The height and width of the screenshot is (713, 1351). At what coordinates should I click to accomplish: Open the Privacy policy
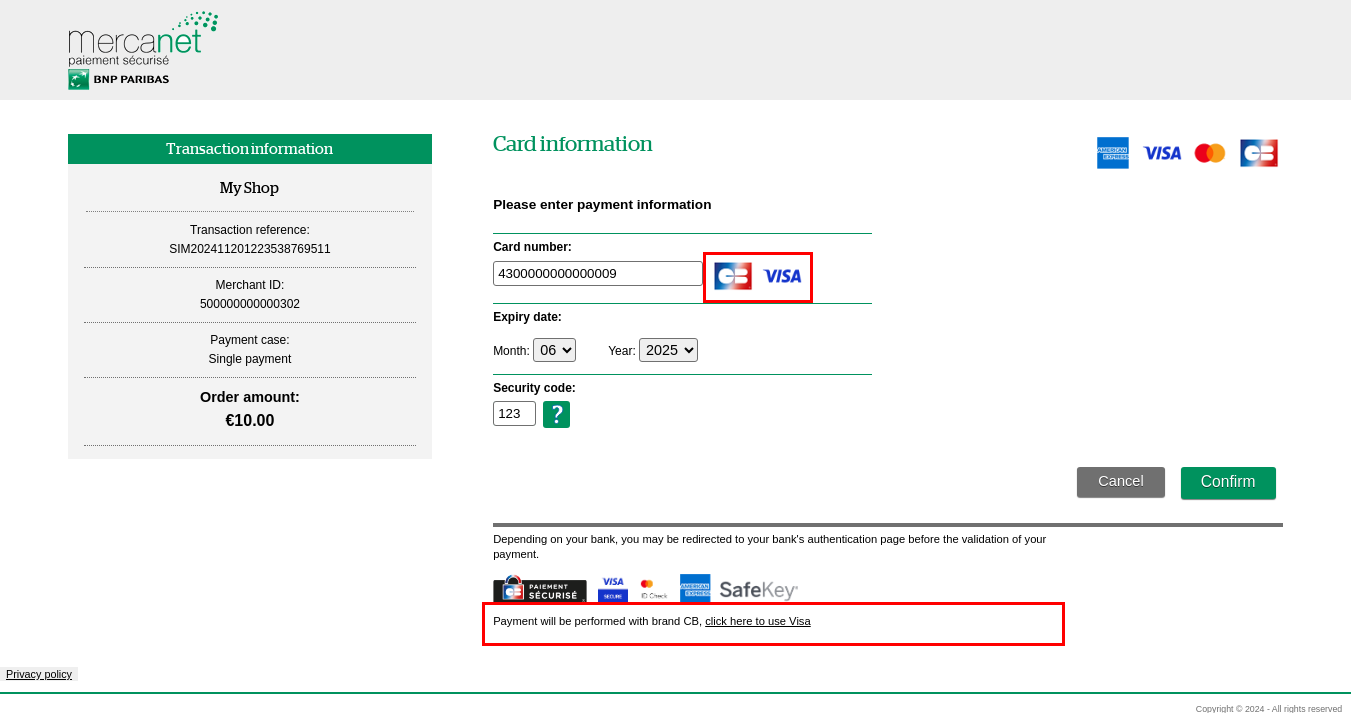[x=39, y=674]
